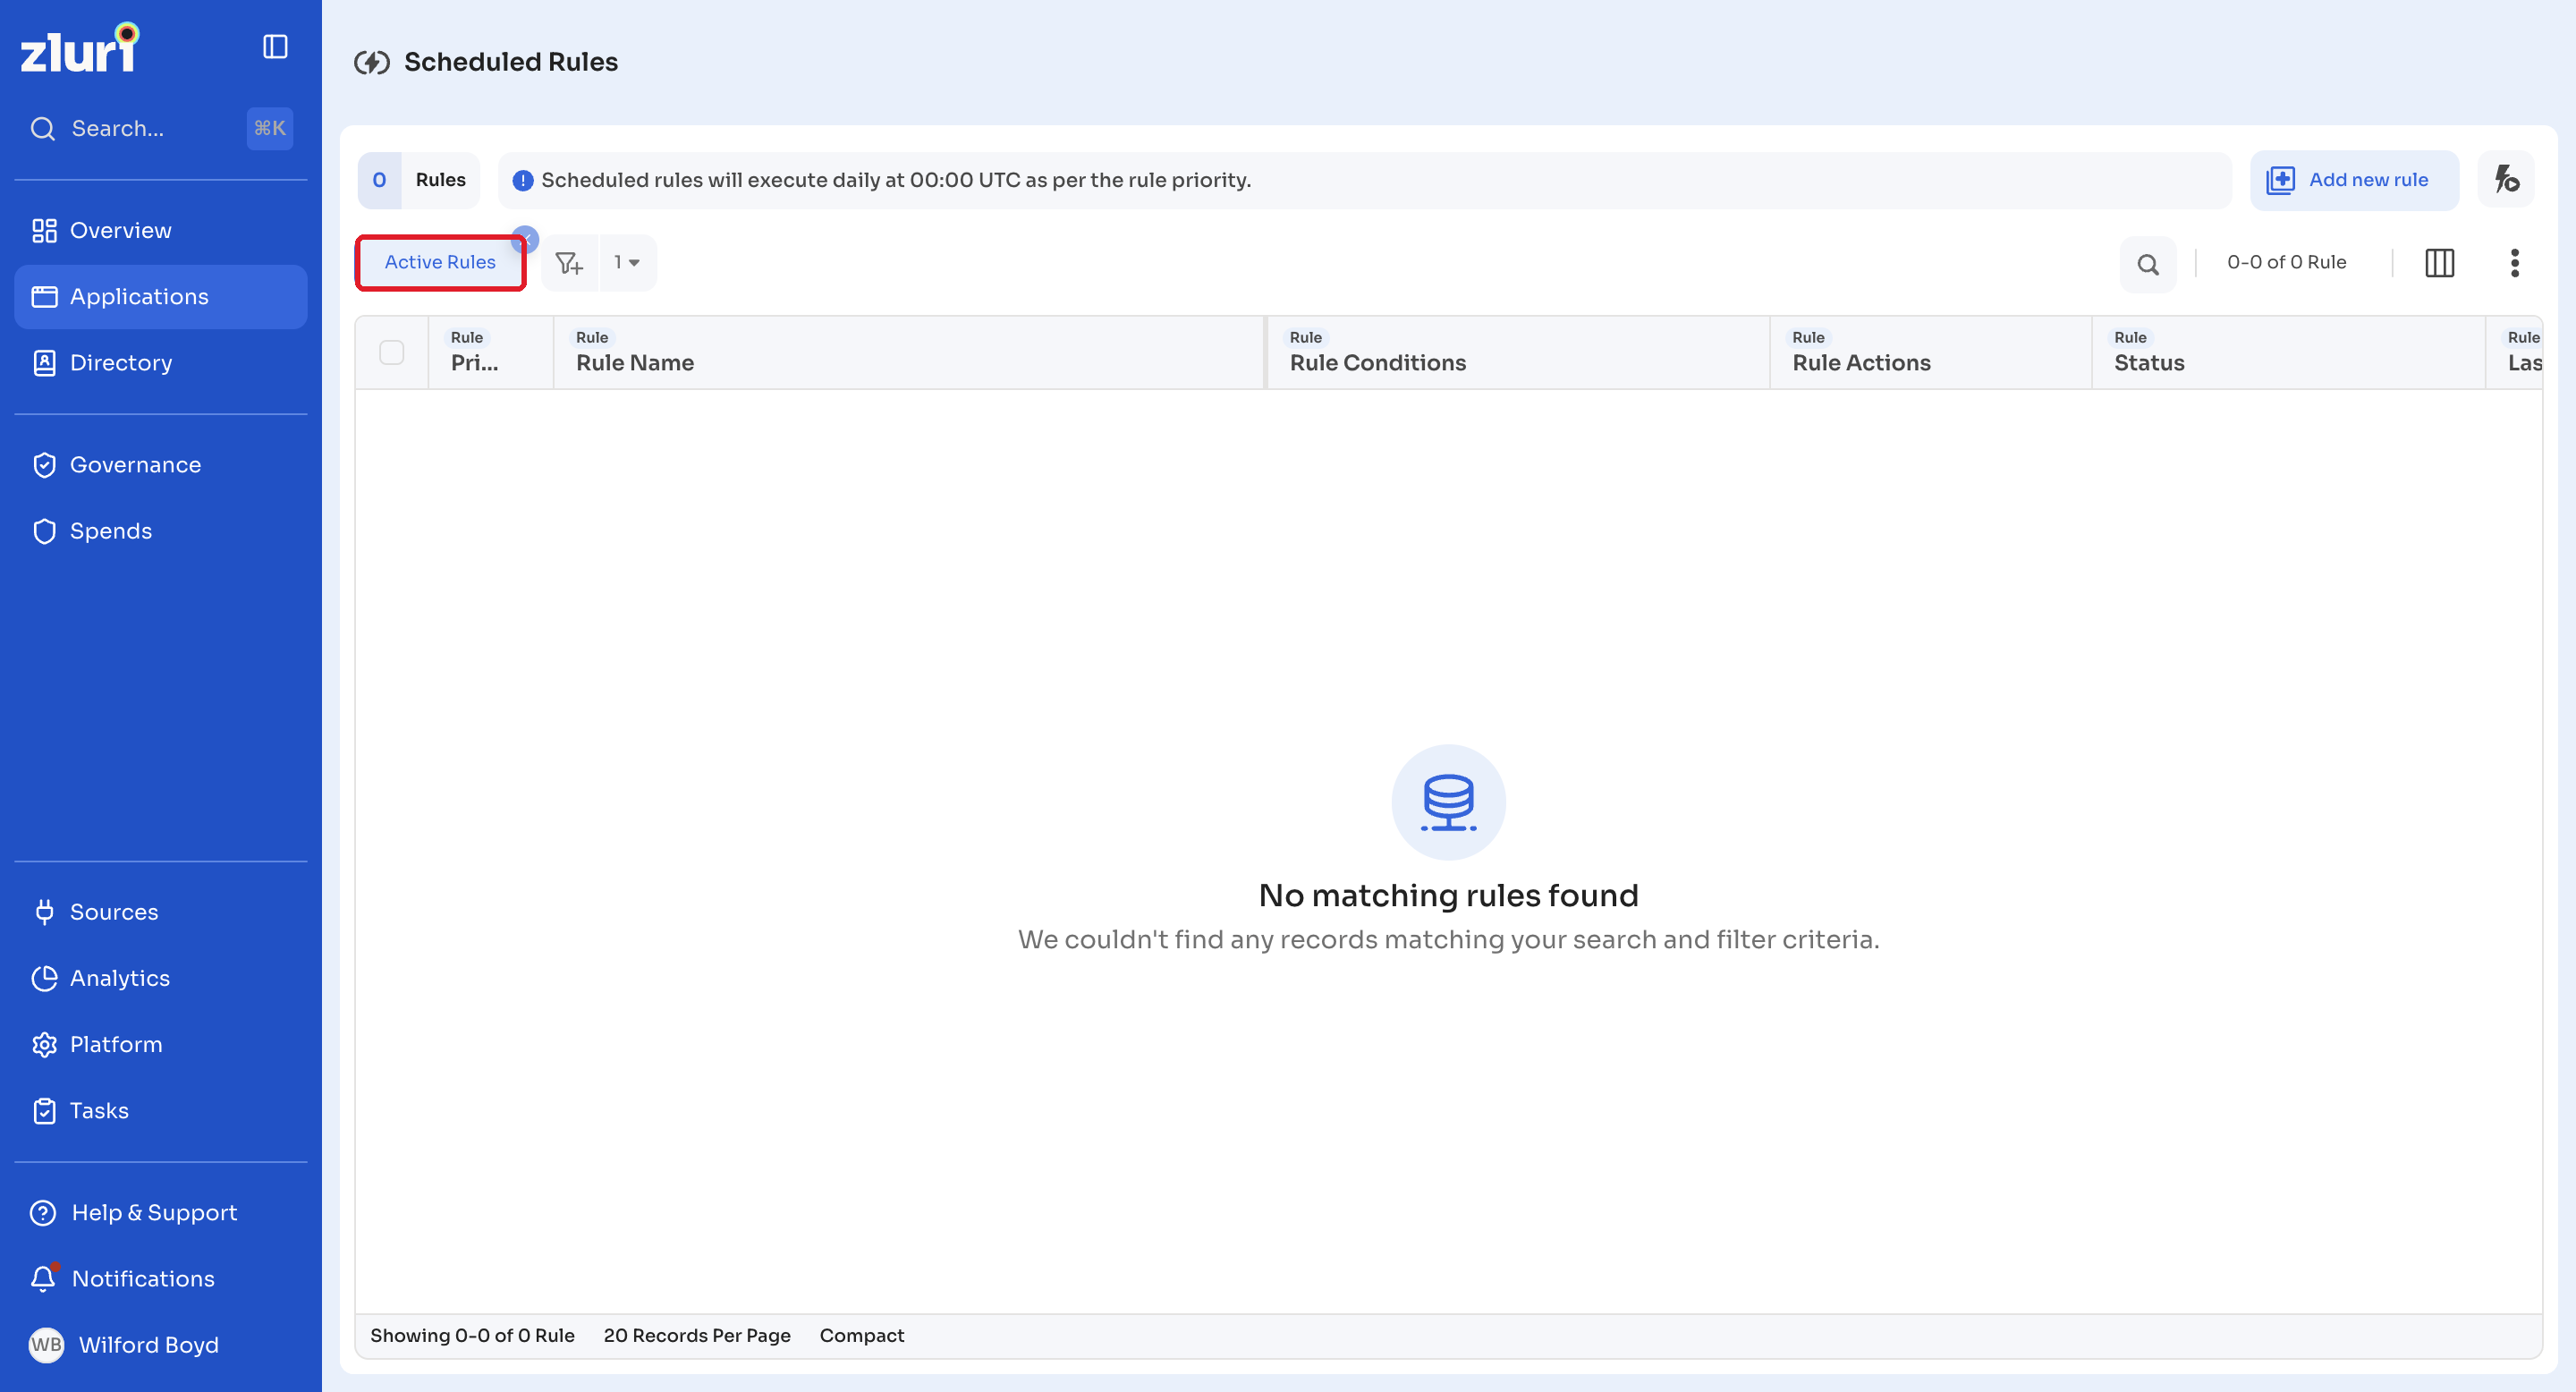Click the Zluri logo
The width and height of the screenshot is (2576, 1392).
click(x=79, y=48)
